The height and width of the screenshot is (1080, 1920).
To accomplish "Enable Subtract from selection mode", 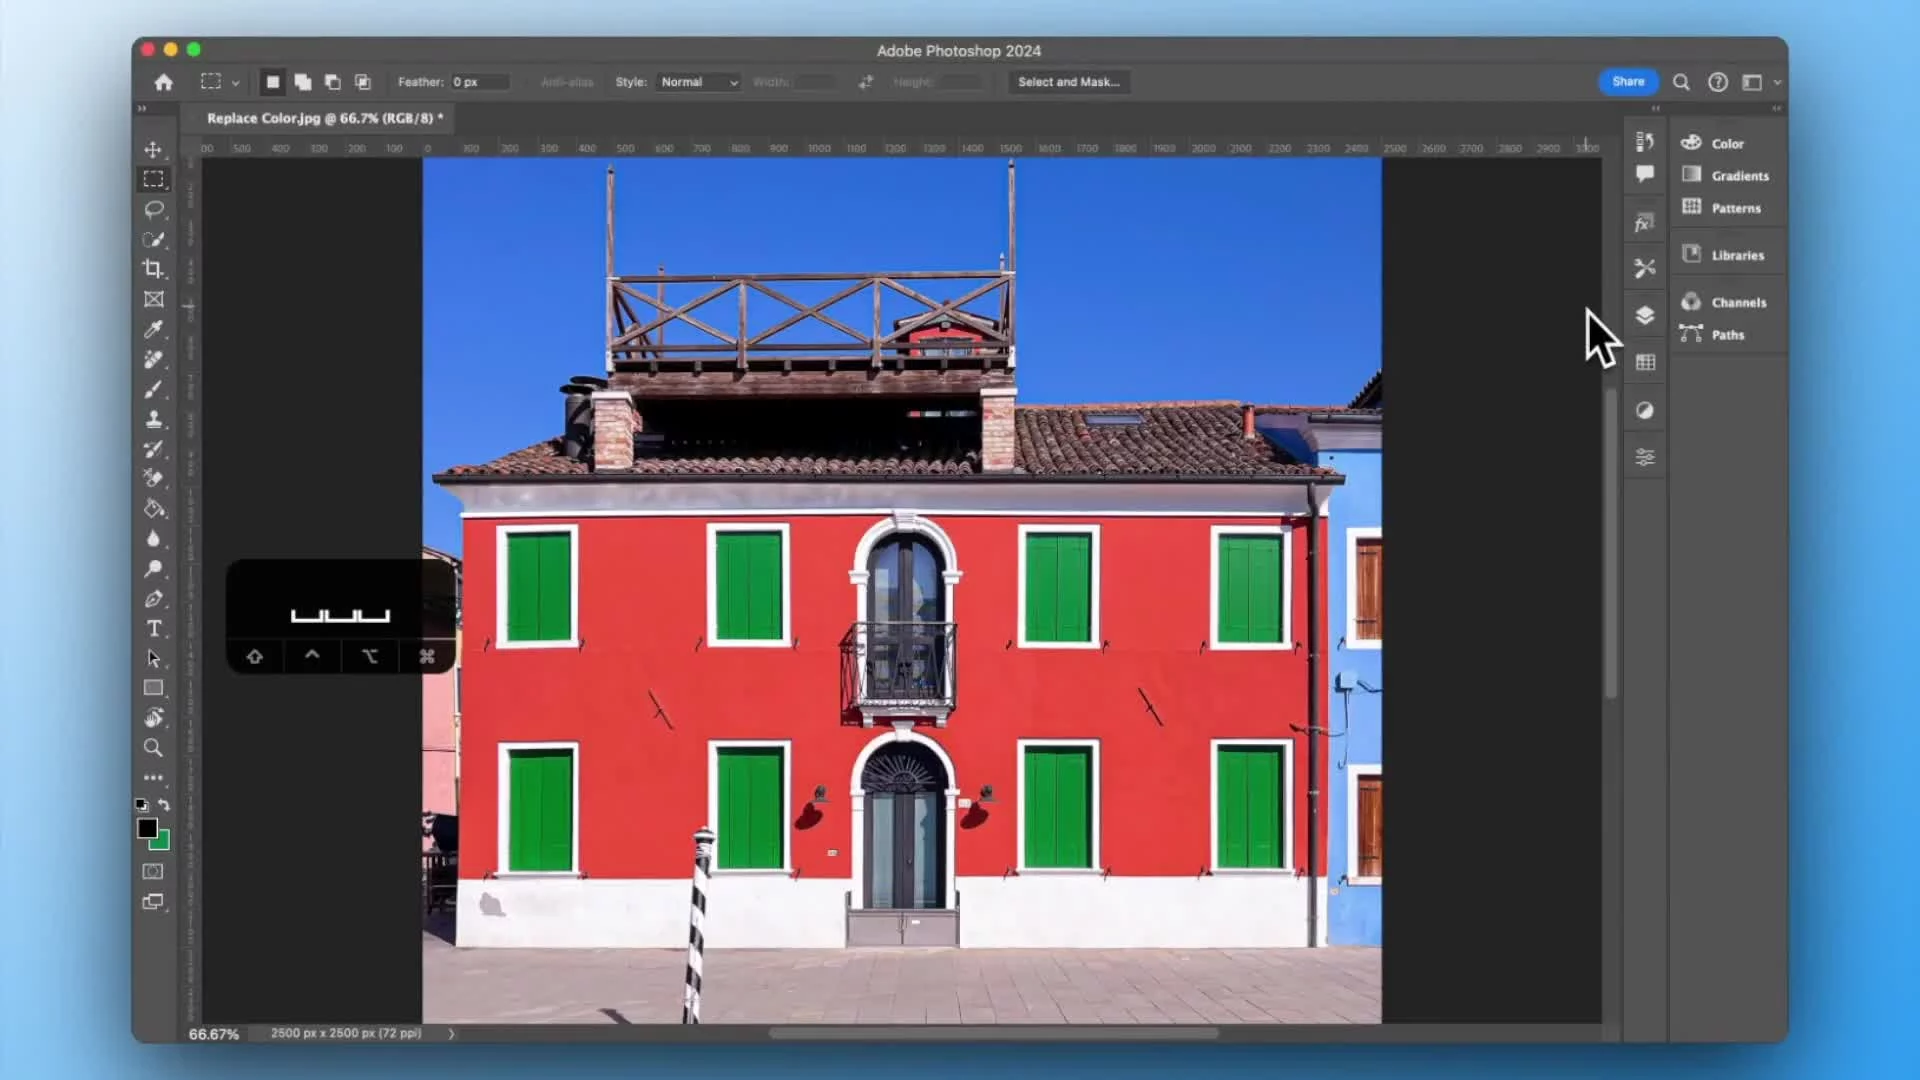I will [x=333, y=82].
